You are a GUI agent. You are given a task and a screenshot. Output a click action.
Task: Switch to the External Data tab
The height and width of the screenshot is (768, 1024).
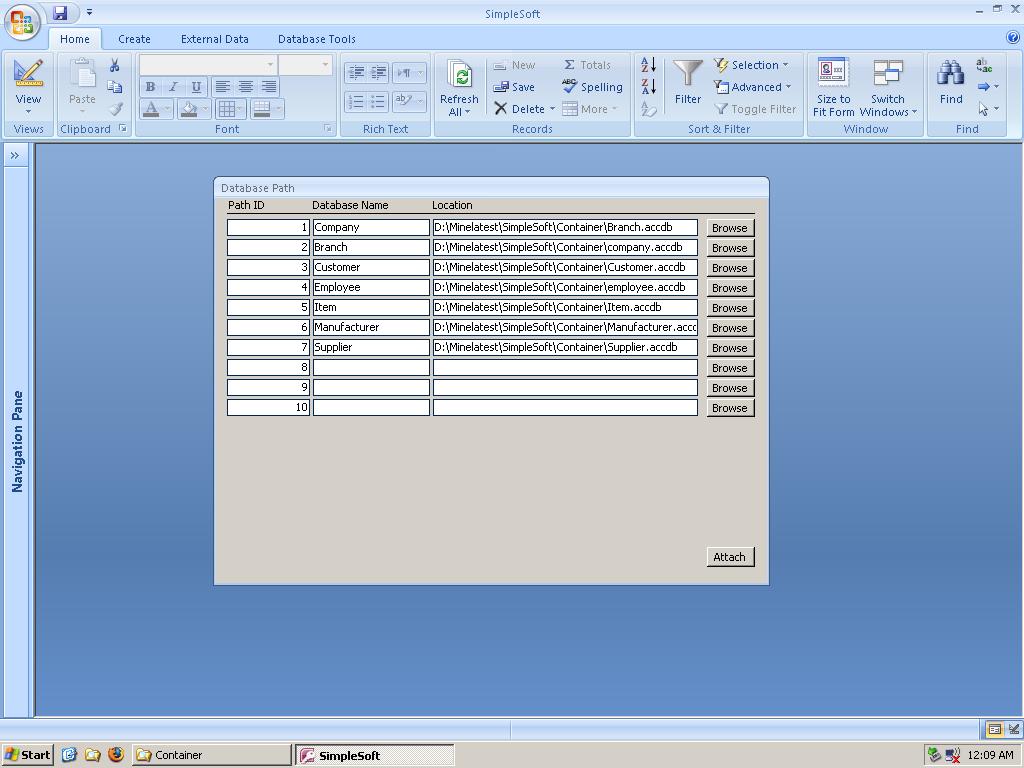214,39
